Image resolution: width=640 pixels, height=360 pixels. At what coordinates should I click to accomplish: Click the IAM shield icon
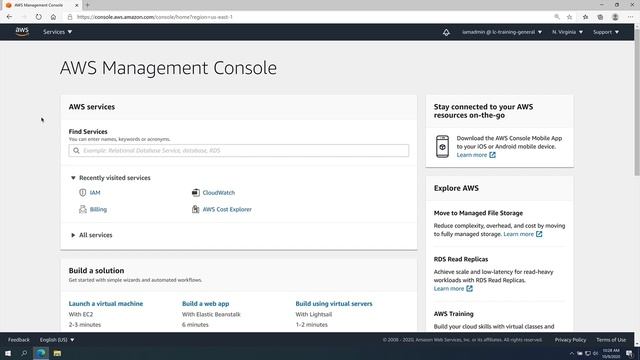(x=82, y=192)
